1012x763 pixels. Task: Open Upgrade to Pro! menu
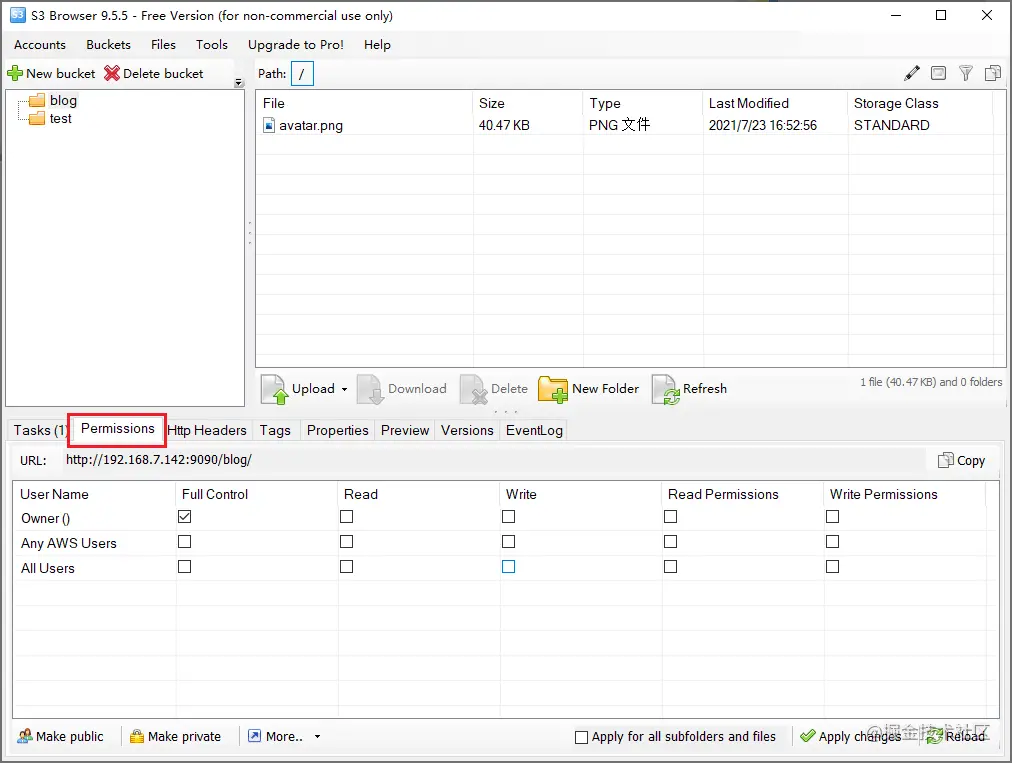point(296,45)
